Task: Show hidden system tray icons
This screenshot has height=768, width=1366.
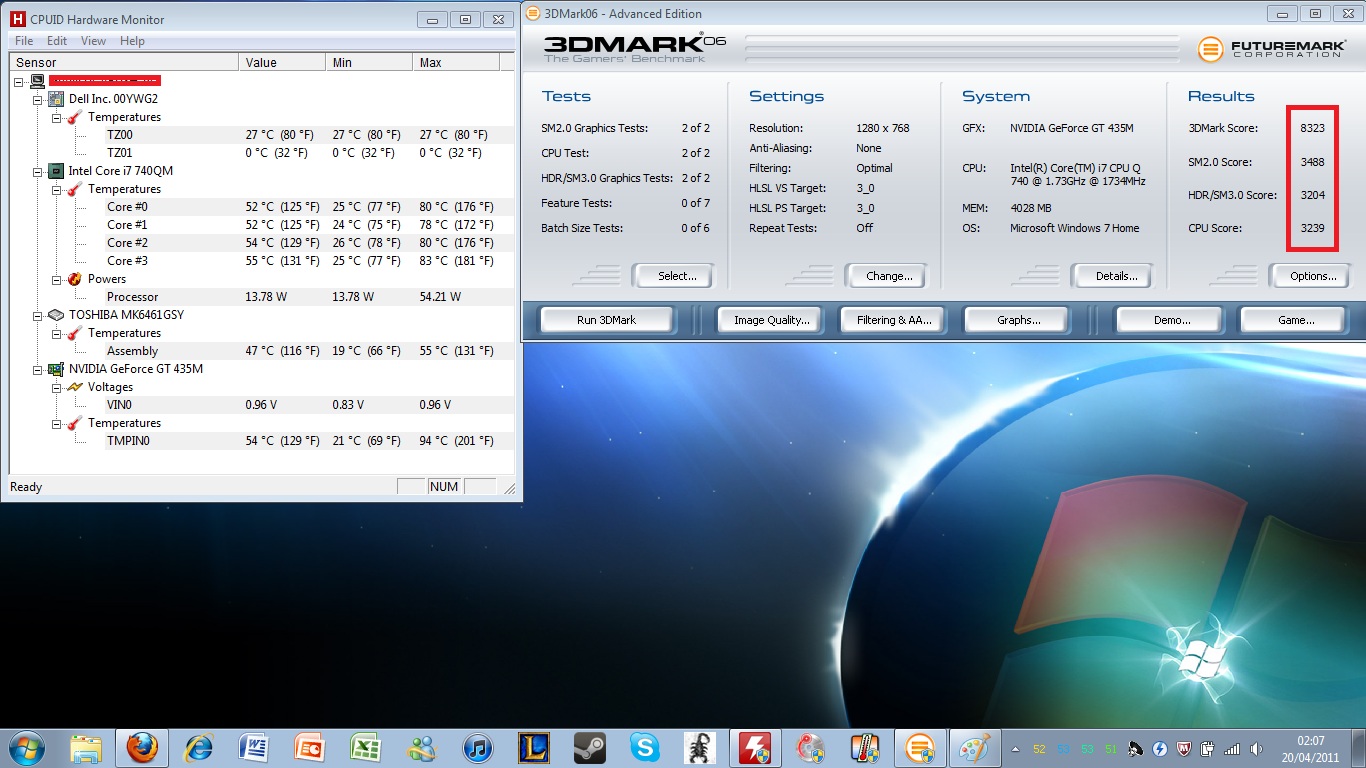Action: click(x=1016, y=748)
